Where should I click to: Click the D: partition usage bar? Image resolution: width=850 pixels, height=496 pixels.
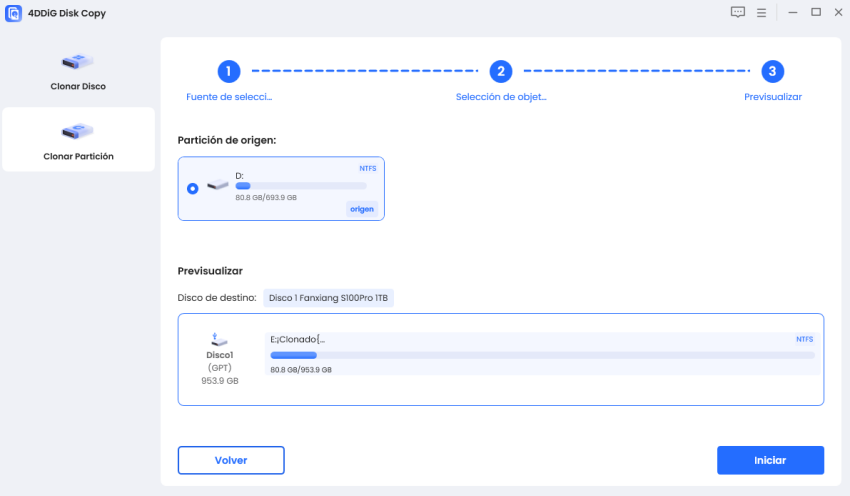point(301,186)
